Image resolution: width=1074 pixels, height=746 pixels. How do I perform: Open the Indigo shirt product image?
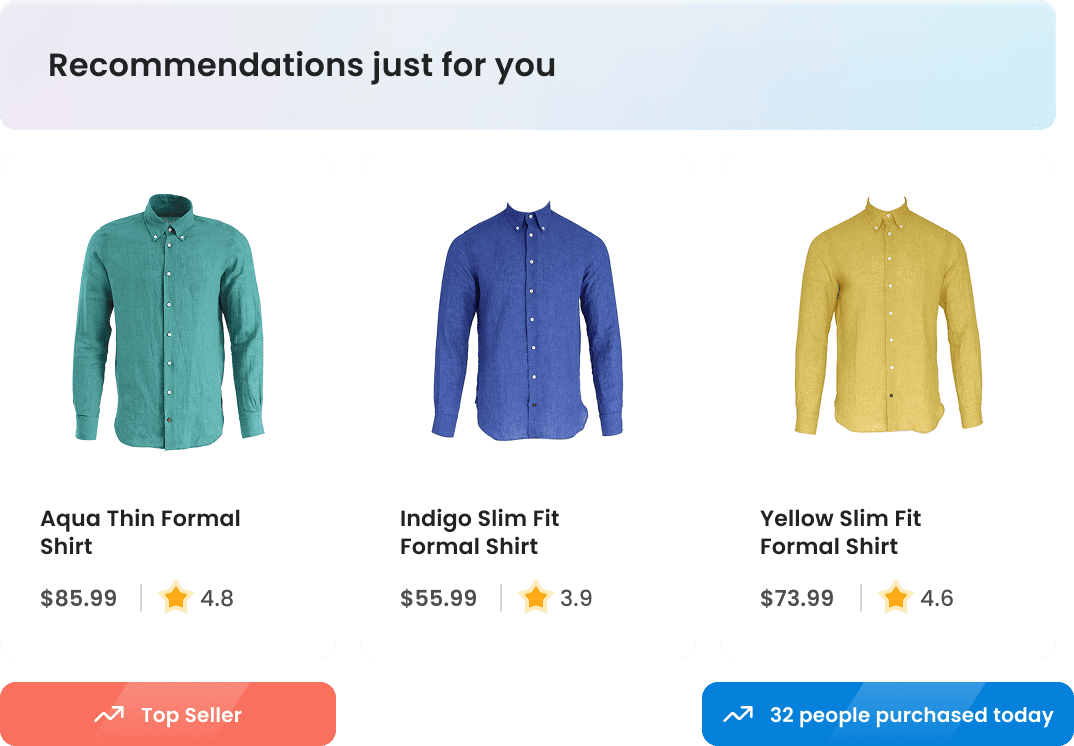[527, 320]
